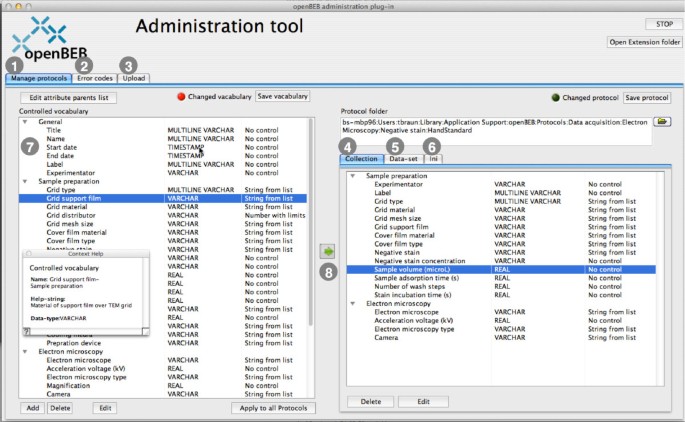Collapse the General vocabulary group

pos(26,121)
